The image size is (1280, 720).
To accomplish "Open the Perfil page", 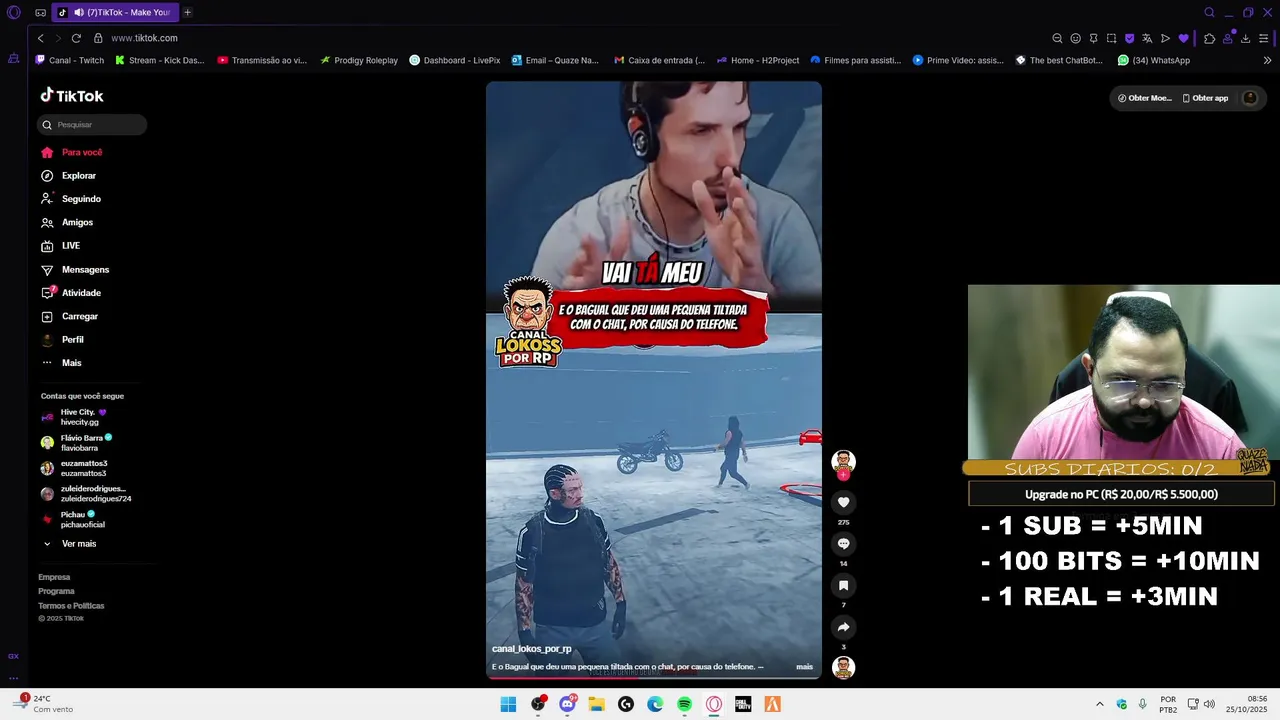I will [62, 340].
